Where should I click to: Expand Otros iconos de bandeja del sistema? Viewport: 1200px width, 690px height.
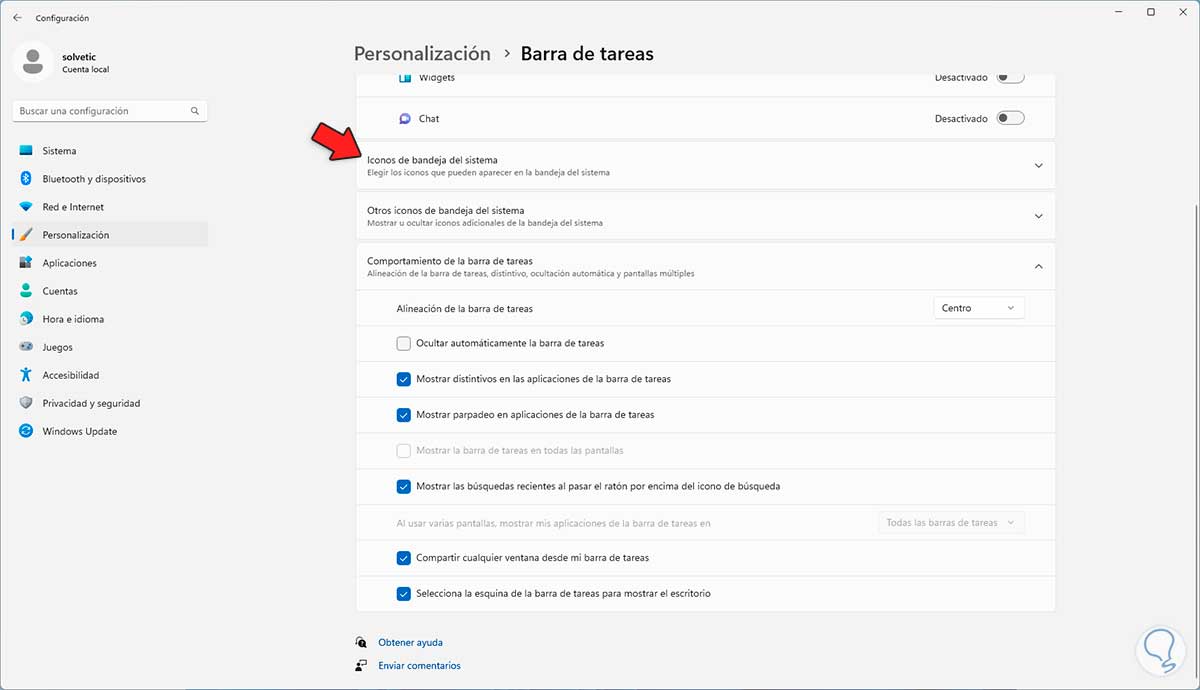[x=1038, y=216]
